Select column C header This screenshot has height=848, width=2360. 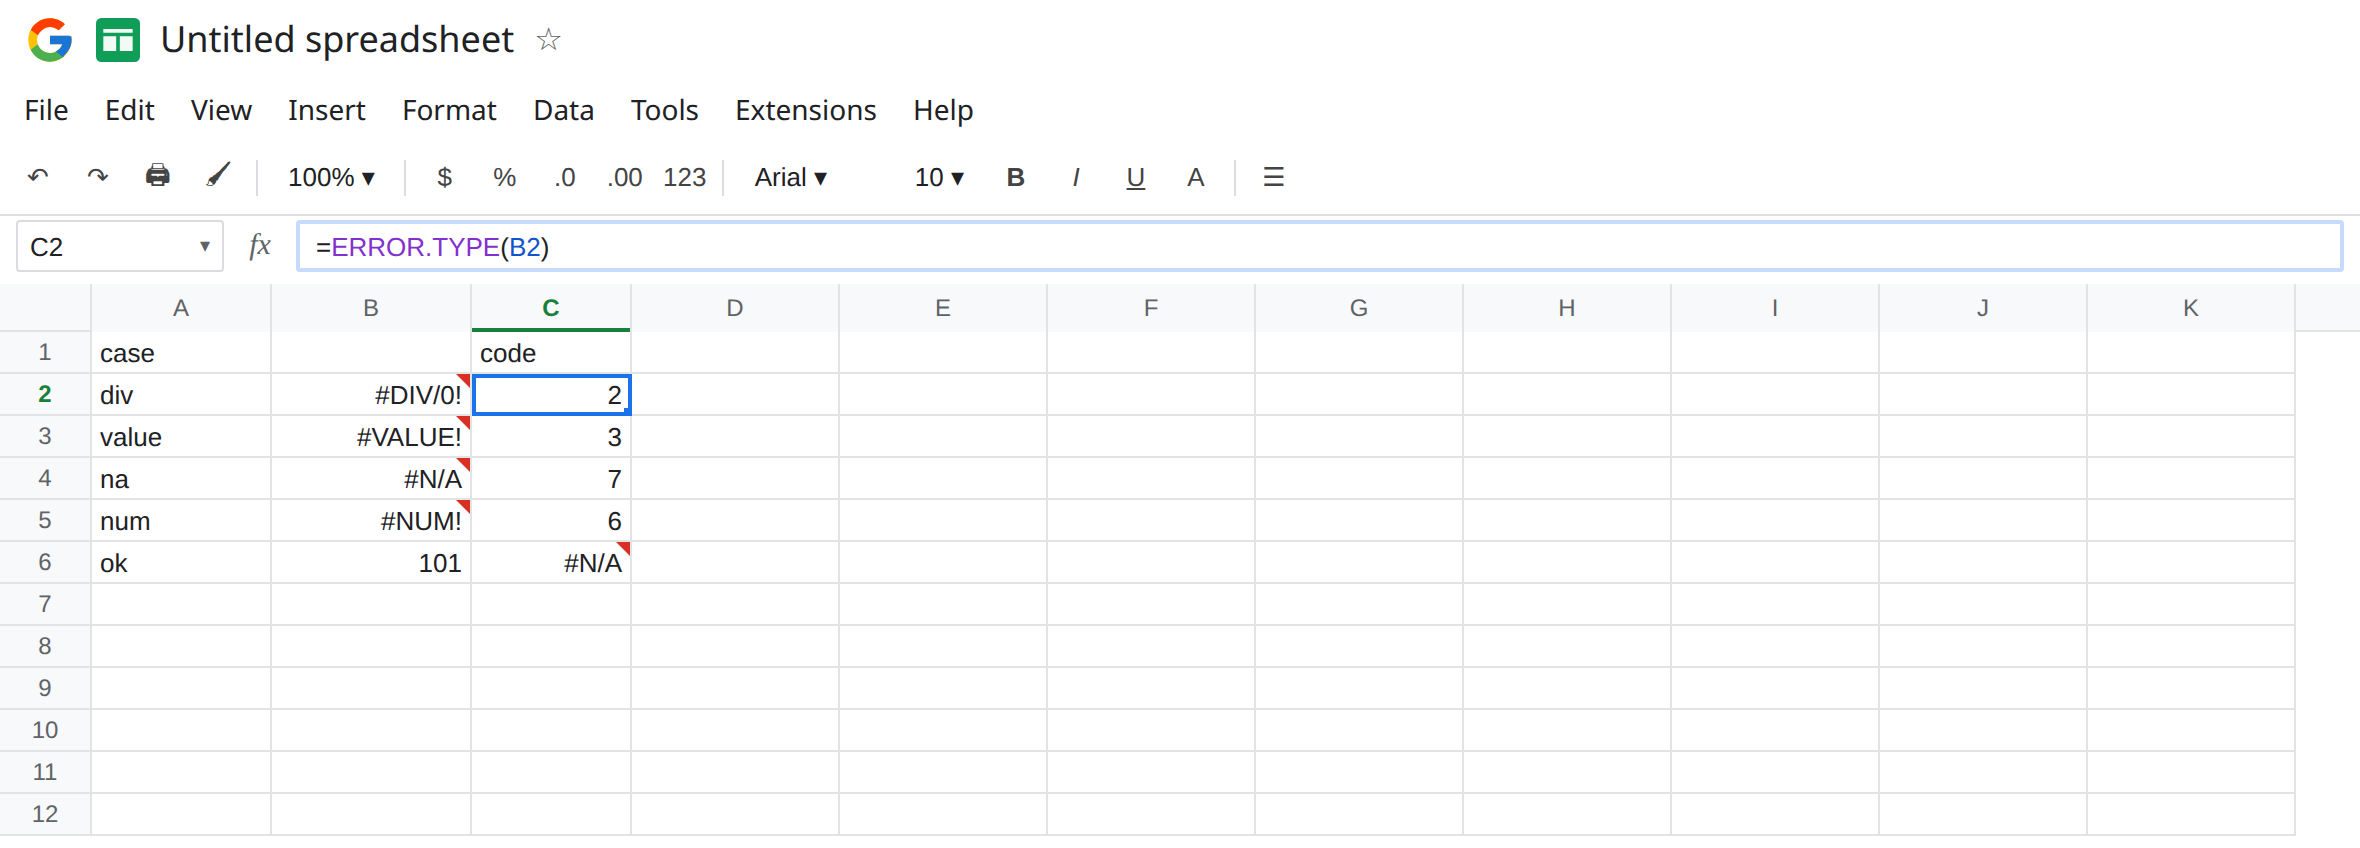(551, 308)
